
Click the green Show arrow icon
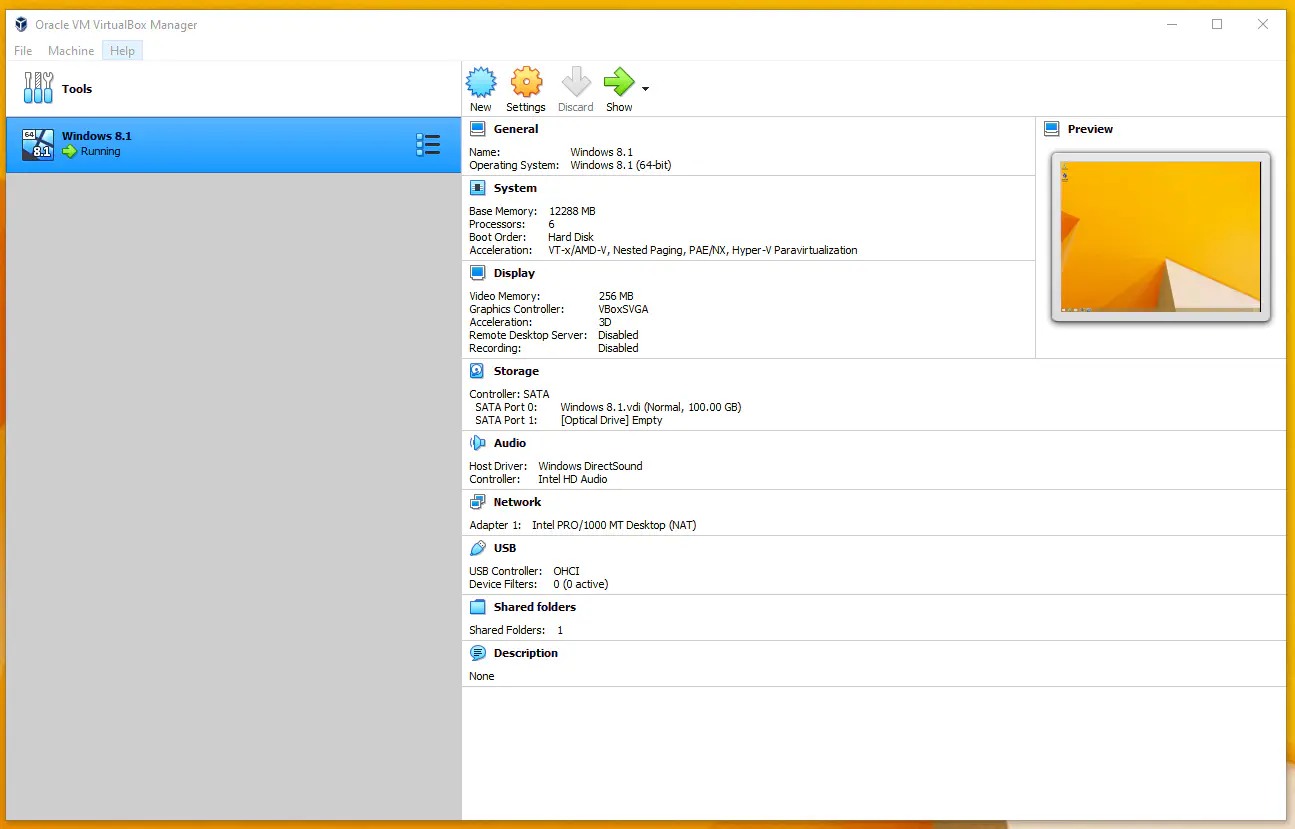click(618, 82)
